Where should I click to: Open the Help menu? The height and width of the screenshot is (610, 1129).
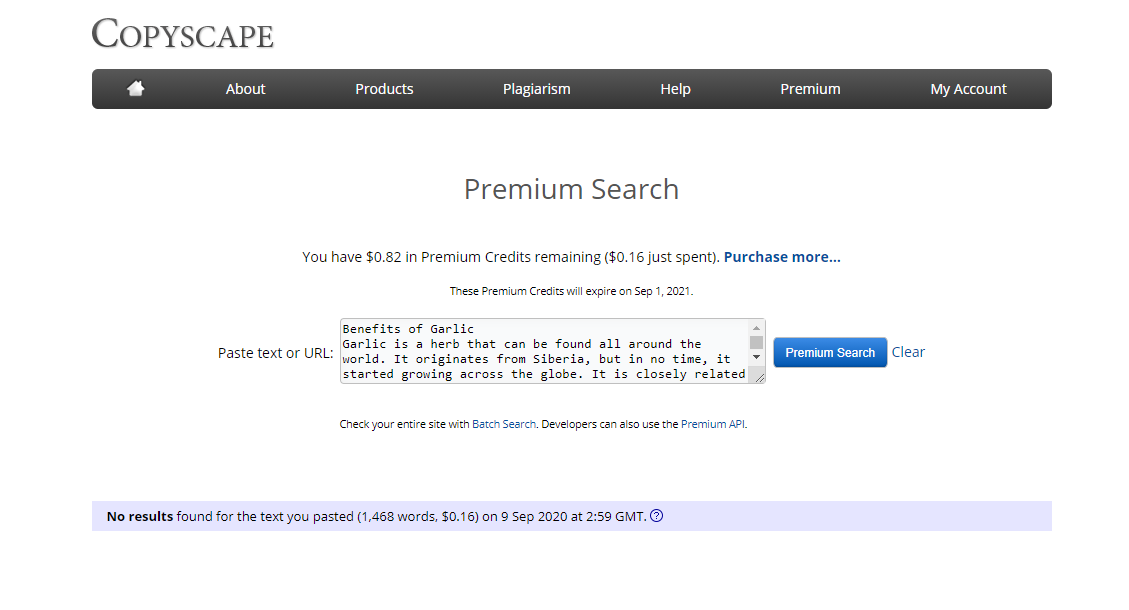[x=675, y=89]
